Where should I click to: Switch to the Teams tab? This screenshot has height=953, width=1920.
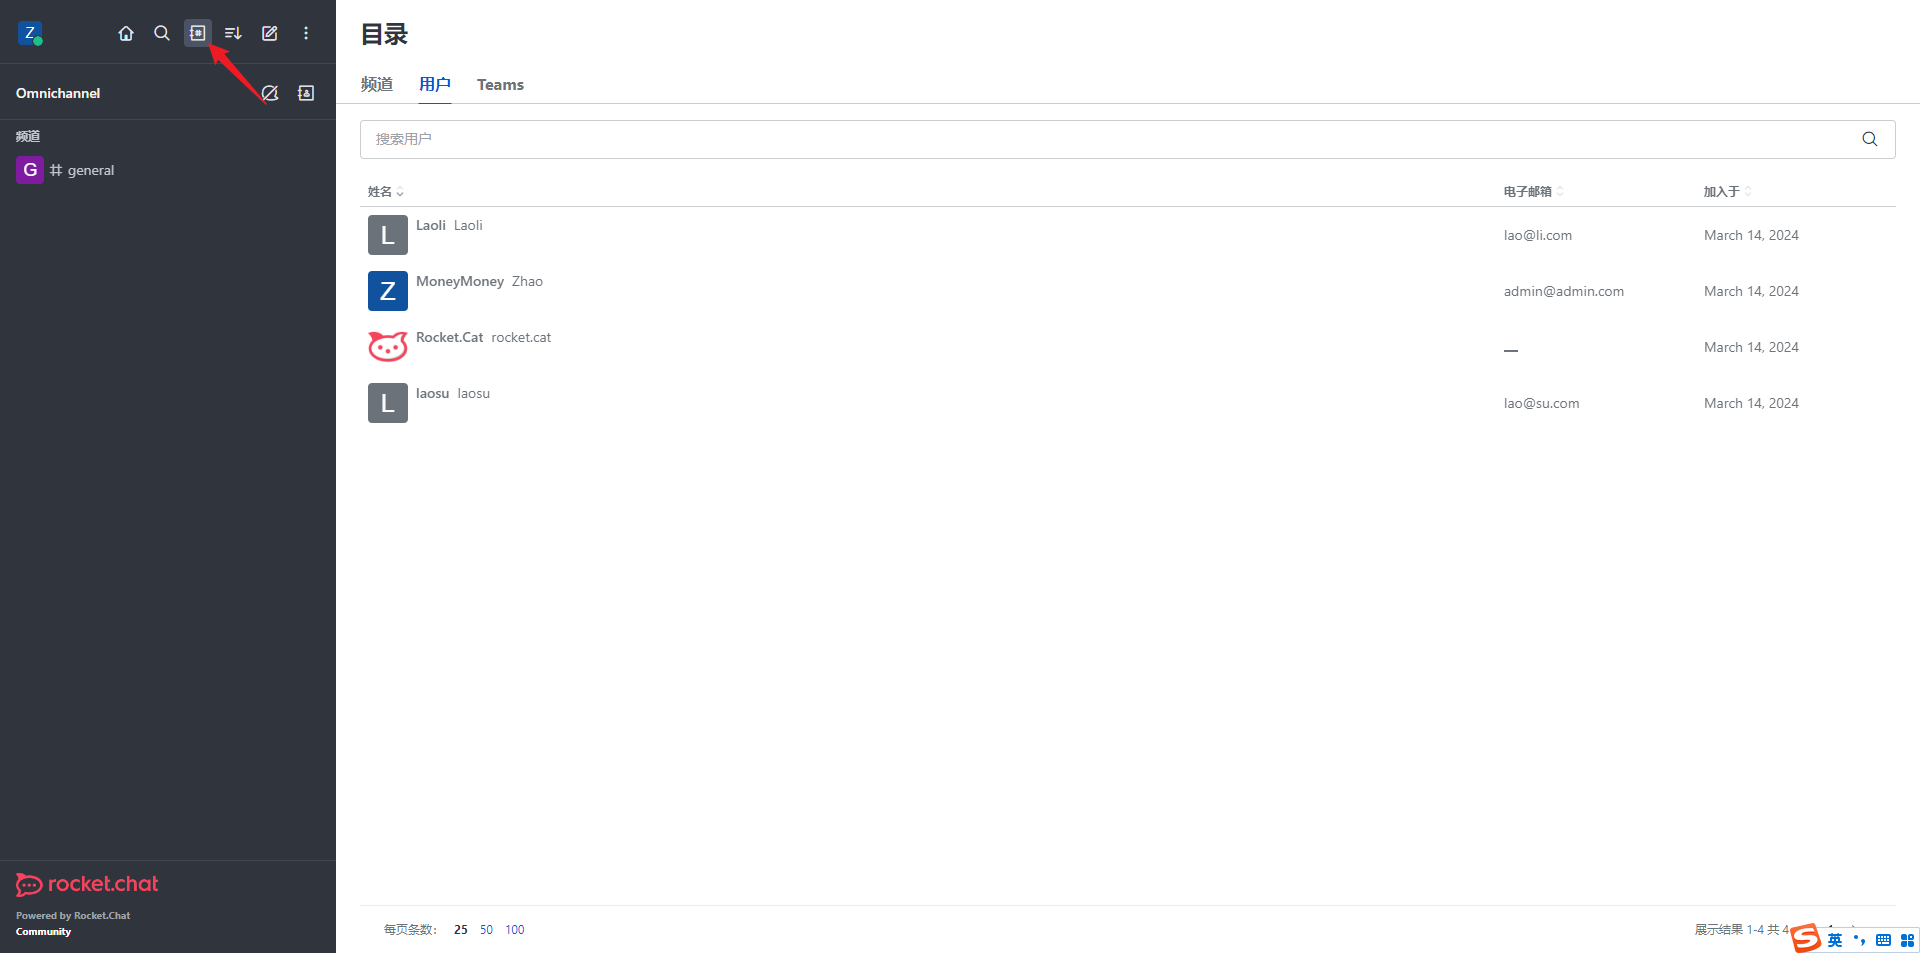pyautogui.click(x=500, y=85)
